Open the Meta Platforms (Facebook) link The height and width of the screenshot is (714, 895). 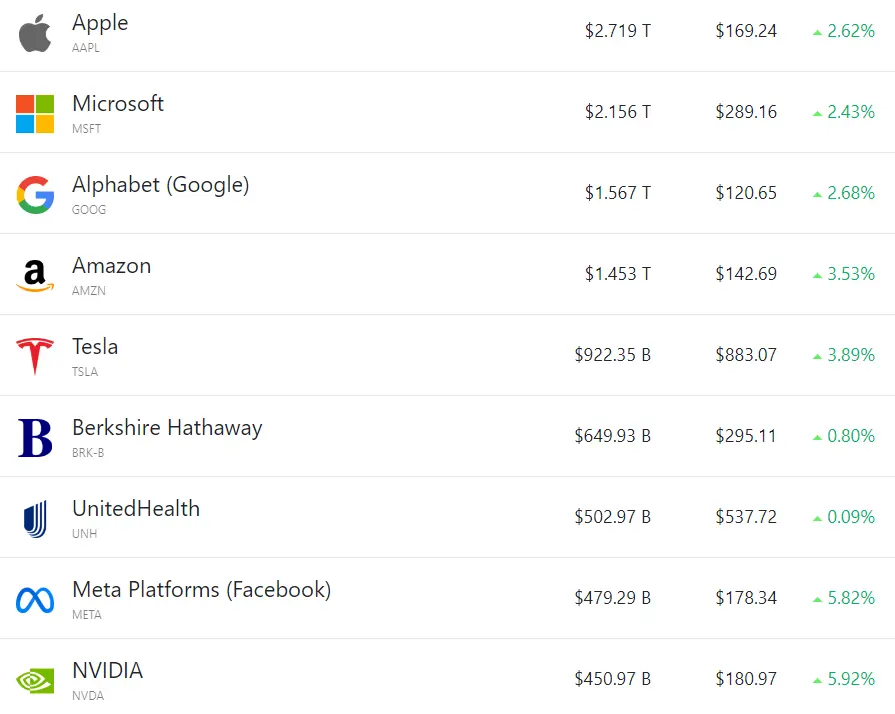point(201,590)
